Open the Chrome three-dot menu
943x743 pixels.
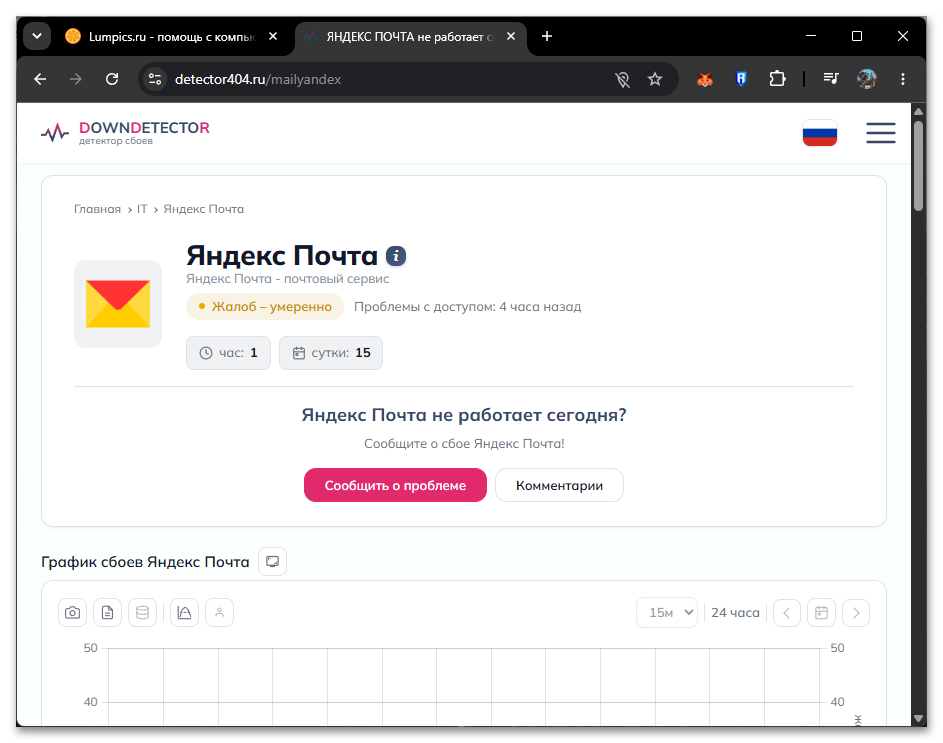pos(903,79)
